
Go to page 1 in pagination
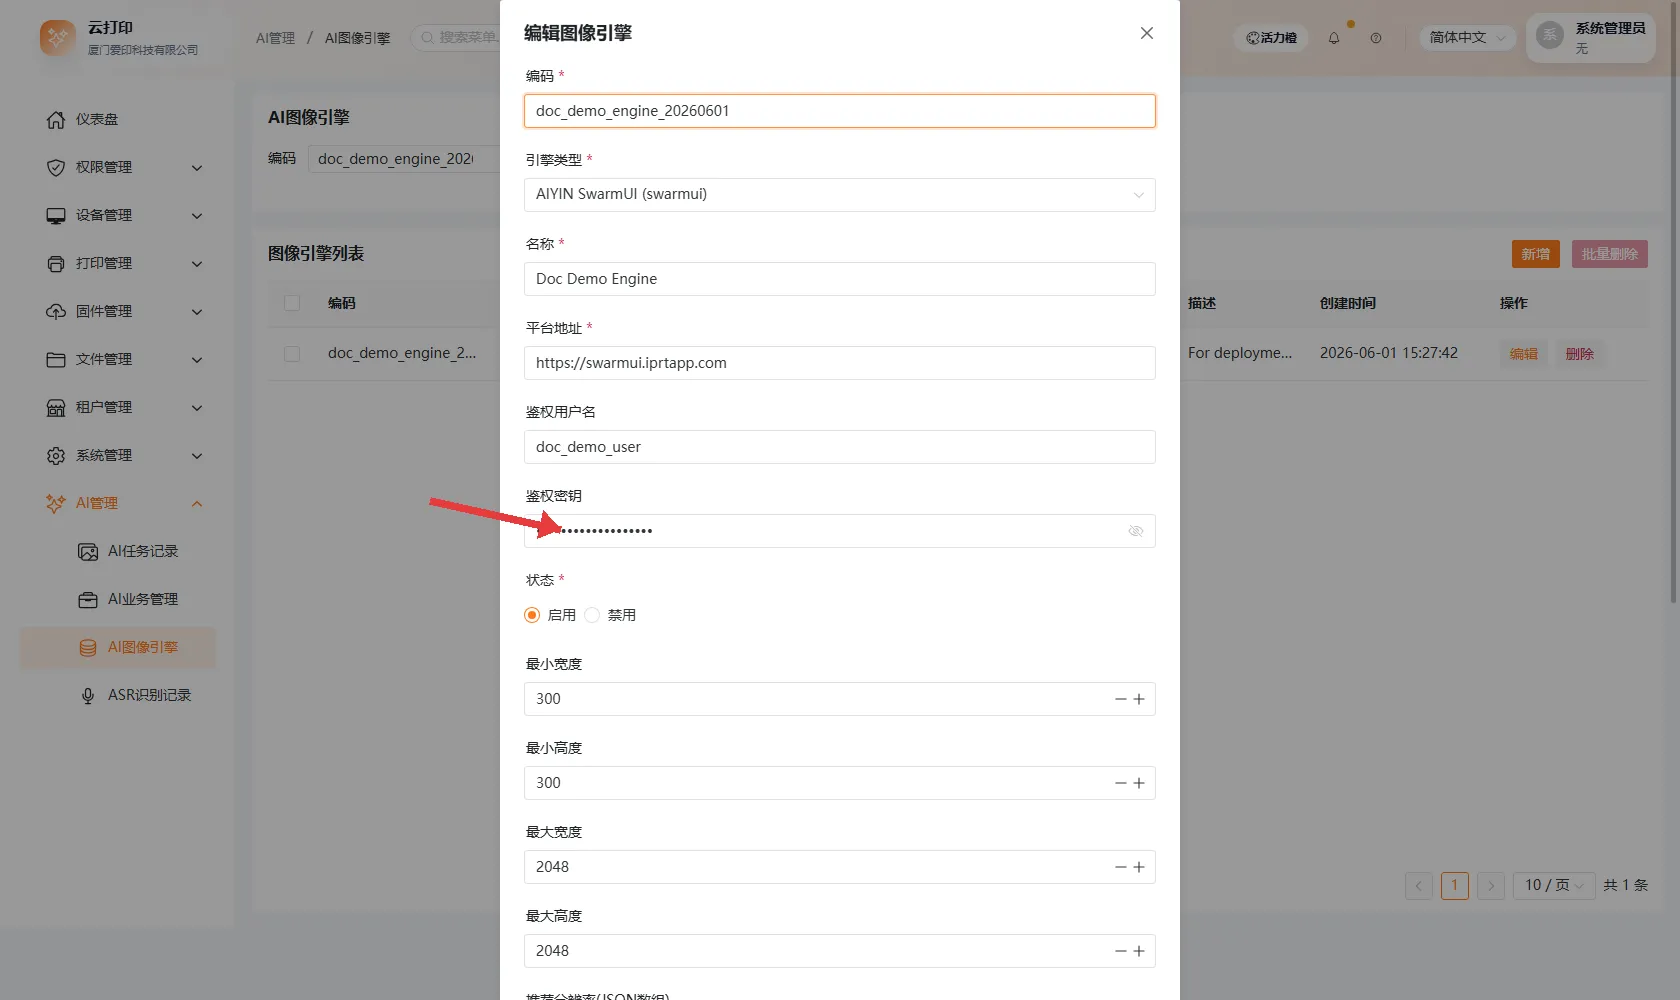[1455, 885]
